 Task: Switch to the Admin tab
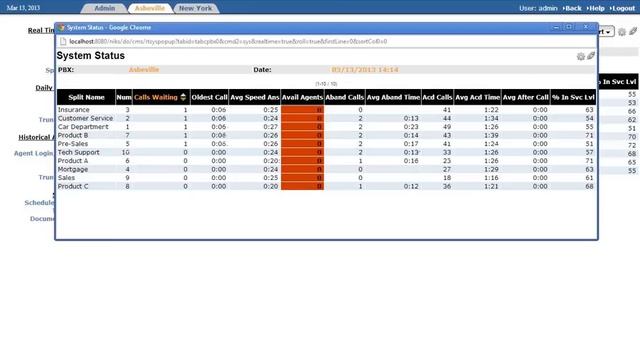pos(104,8)
